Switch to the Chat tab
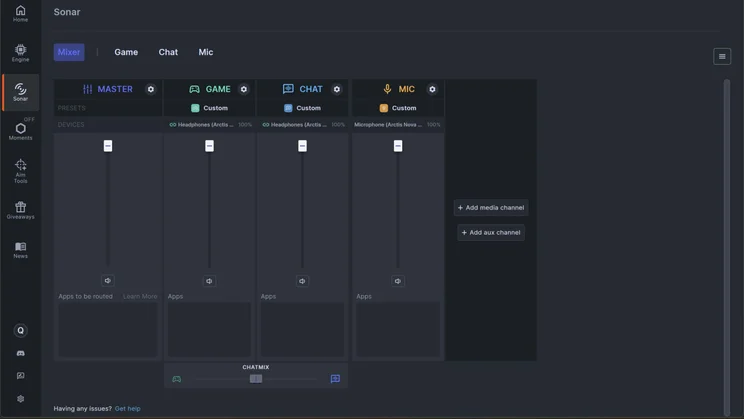The image size is (744, 419). tap(168, 52)
